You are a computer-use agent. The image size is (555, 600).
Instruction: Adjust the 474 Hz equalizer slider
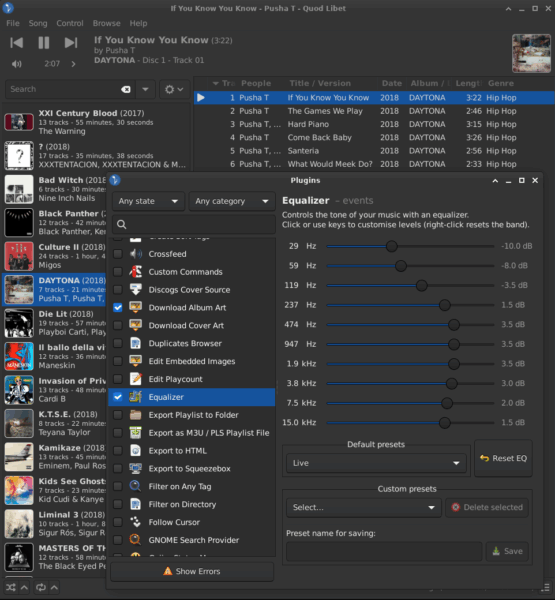[410, 324]
